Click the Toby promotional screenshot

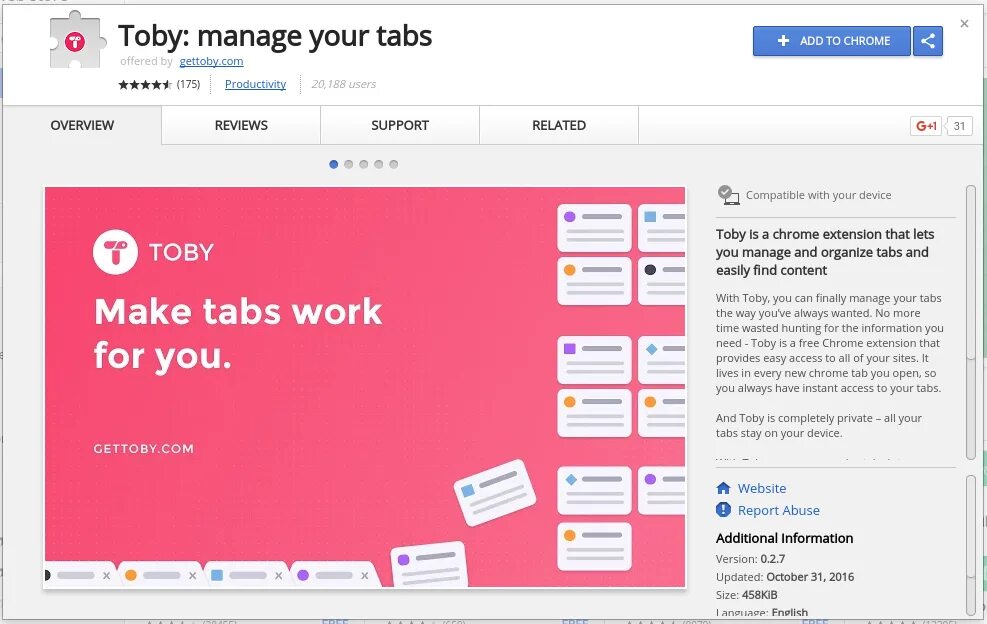[x=365, y=387]
